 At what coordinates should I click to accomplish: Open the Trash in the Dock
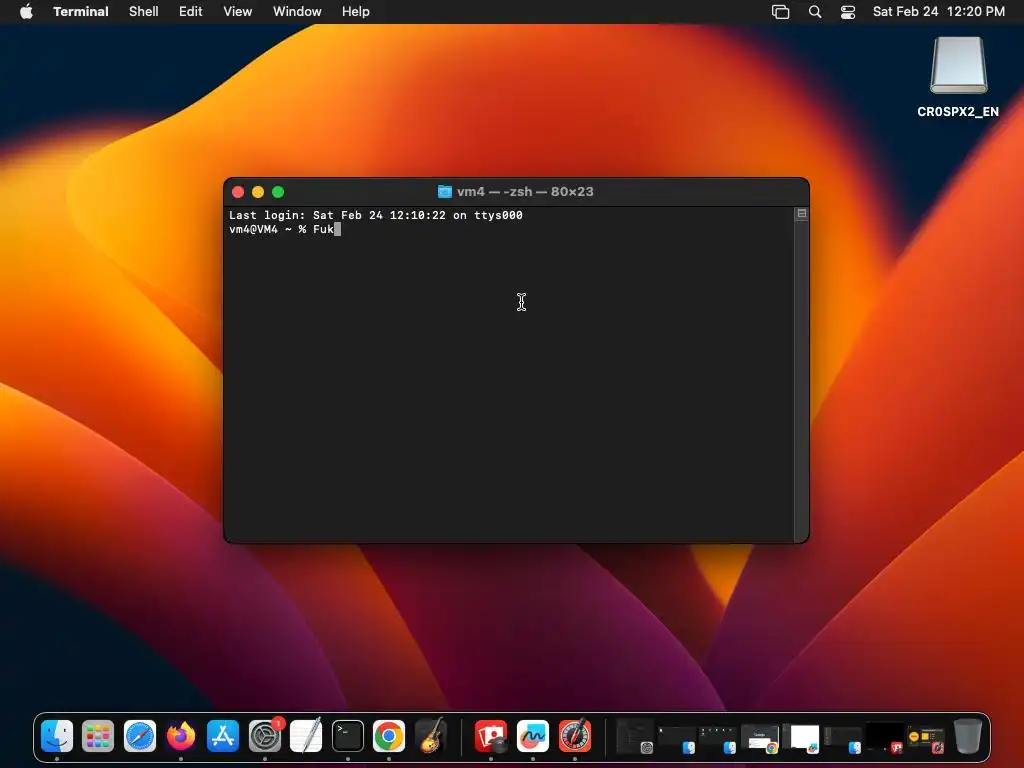(968, 736)
